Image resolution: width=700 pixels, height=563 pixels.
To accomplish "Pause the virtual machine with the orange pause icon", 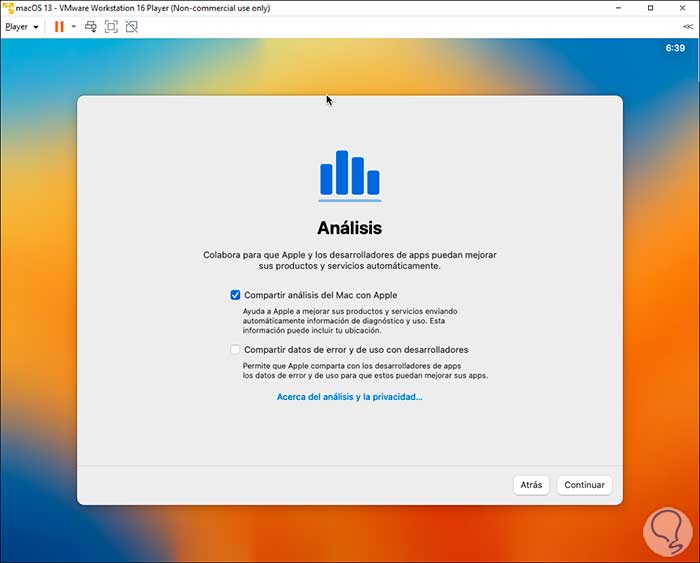I will [x=59, y=27].
